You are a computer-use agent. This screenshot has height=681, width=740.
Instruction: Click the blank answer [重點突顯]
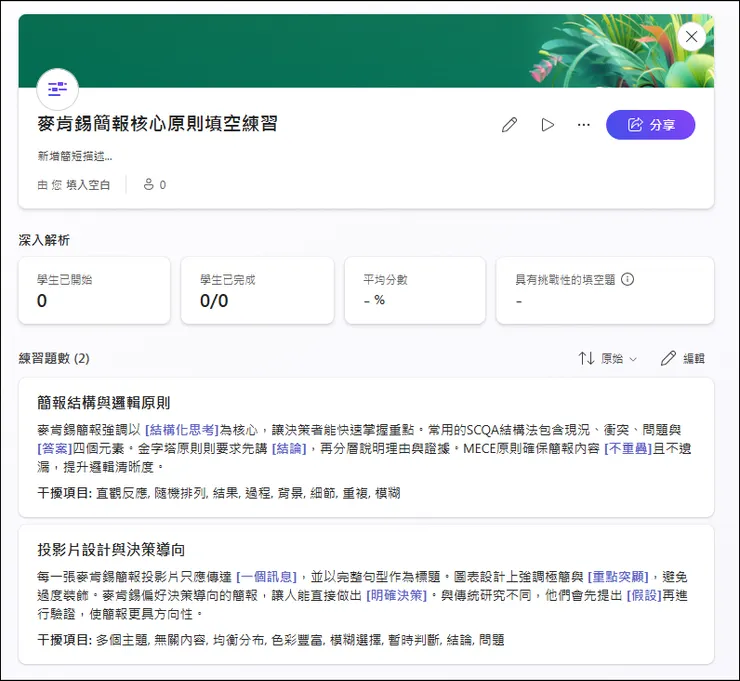(618, 577)
